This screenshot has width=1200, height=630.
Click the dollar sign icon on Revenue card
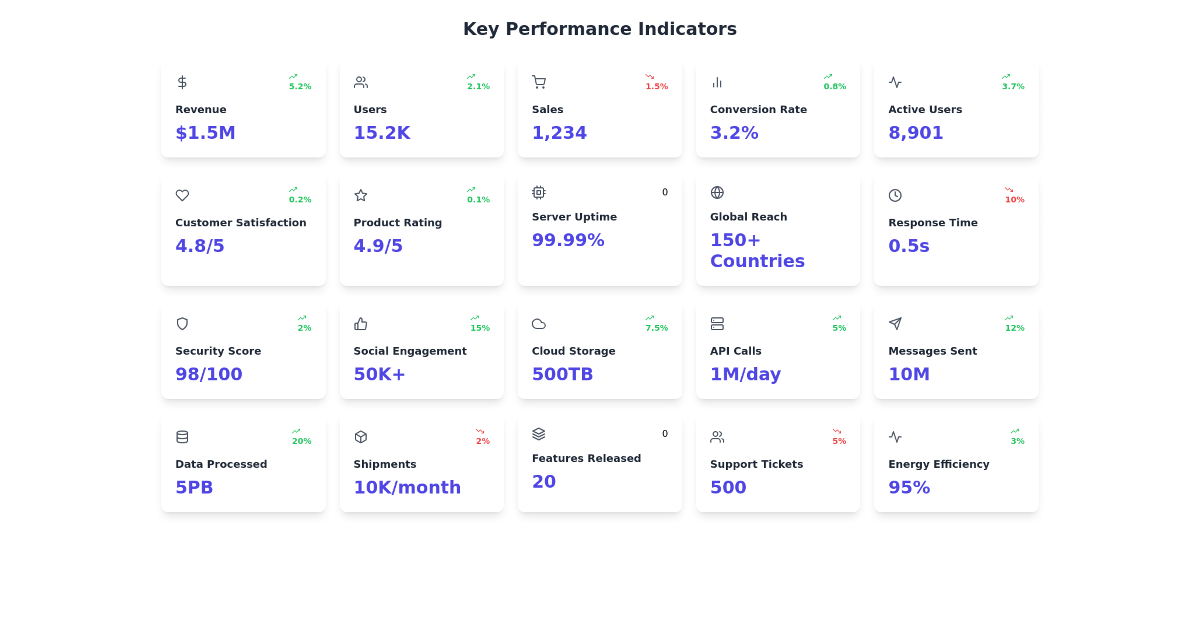[x=182, y=82]
